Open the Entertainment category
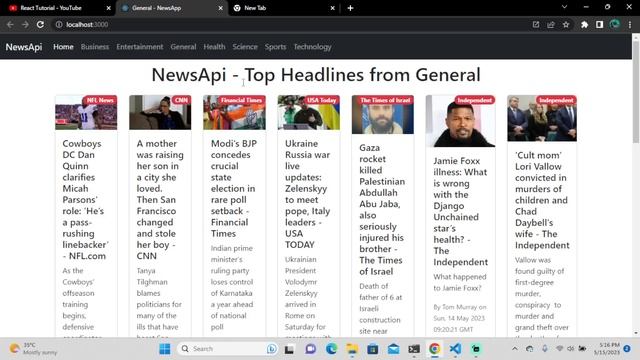The height and width of the screenshot is (360, 640). [x=140, y=47]
